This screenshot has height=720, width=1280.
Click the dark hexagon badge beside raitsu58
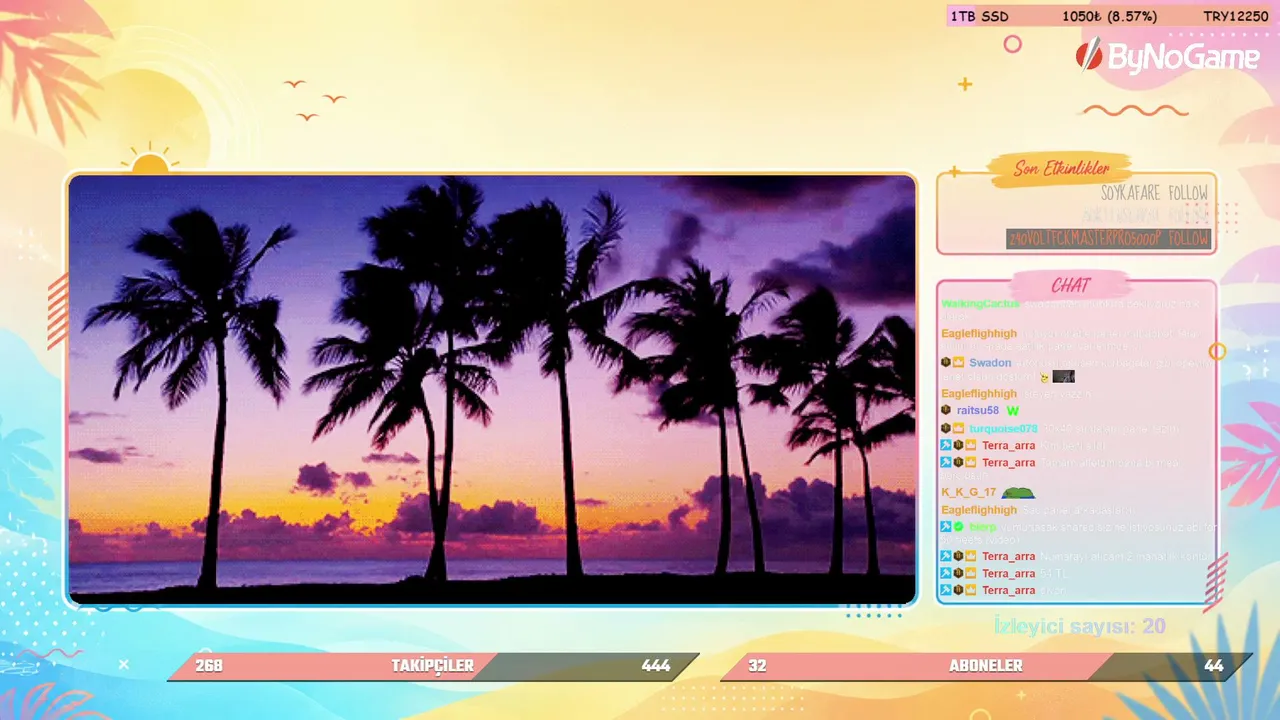[x=946, y=410]
